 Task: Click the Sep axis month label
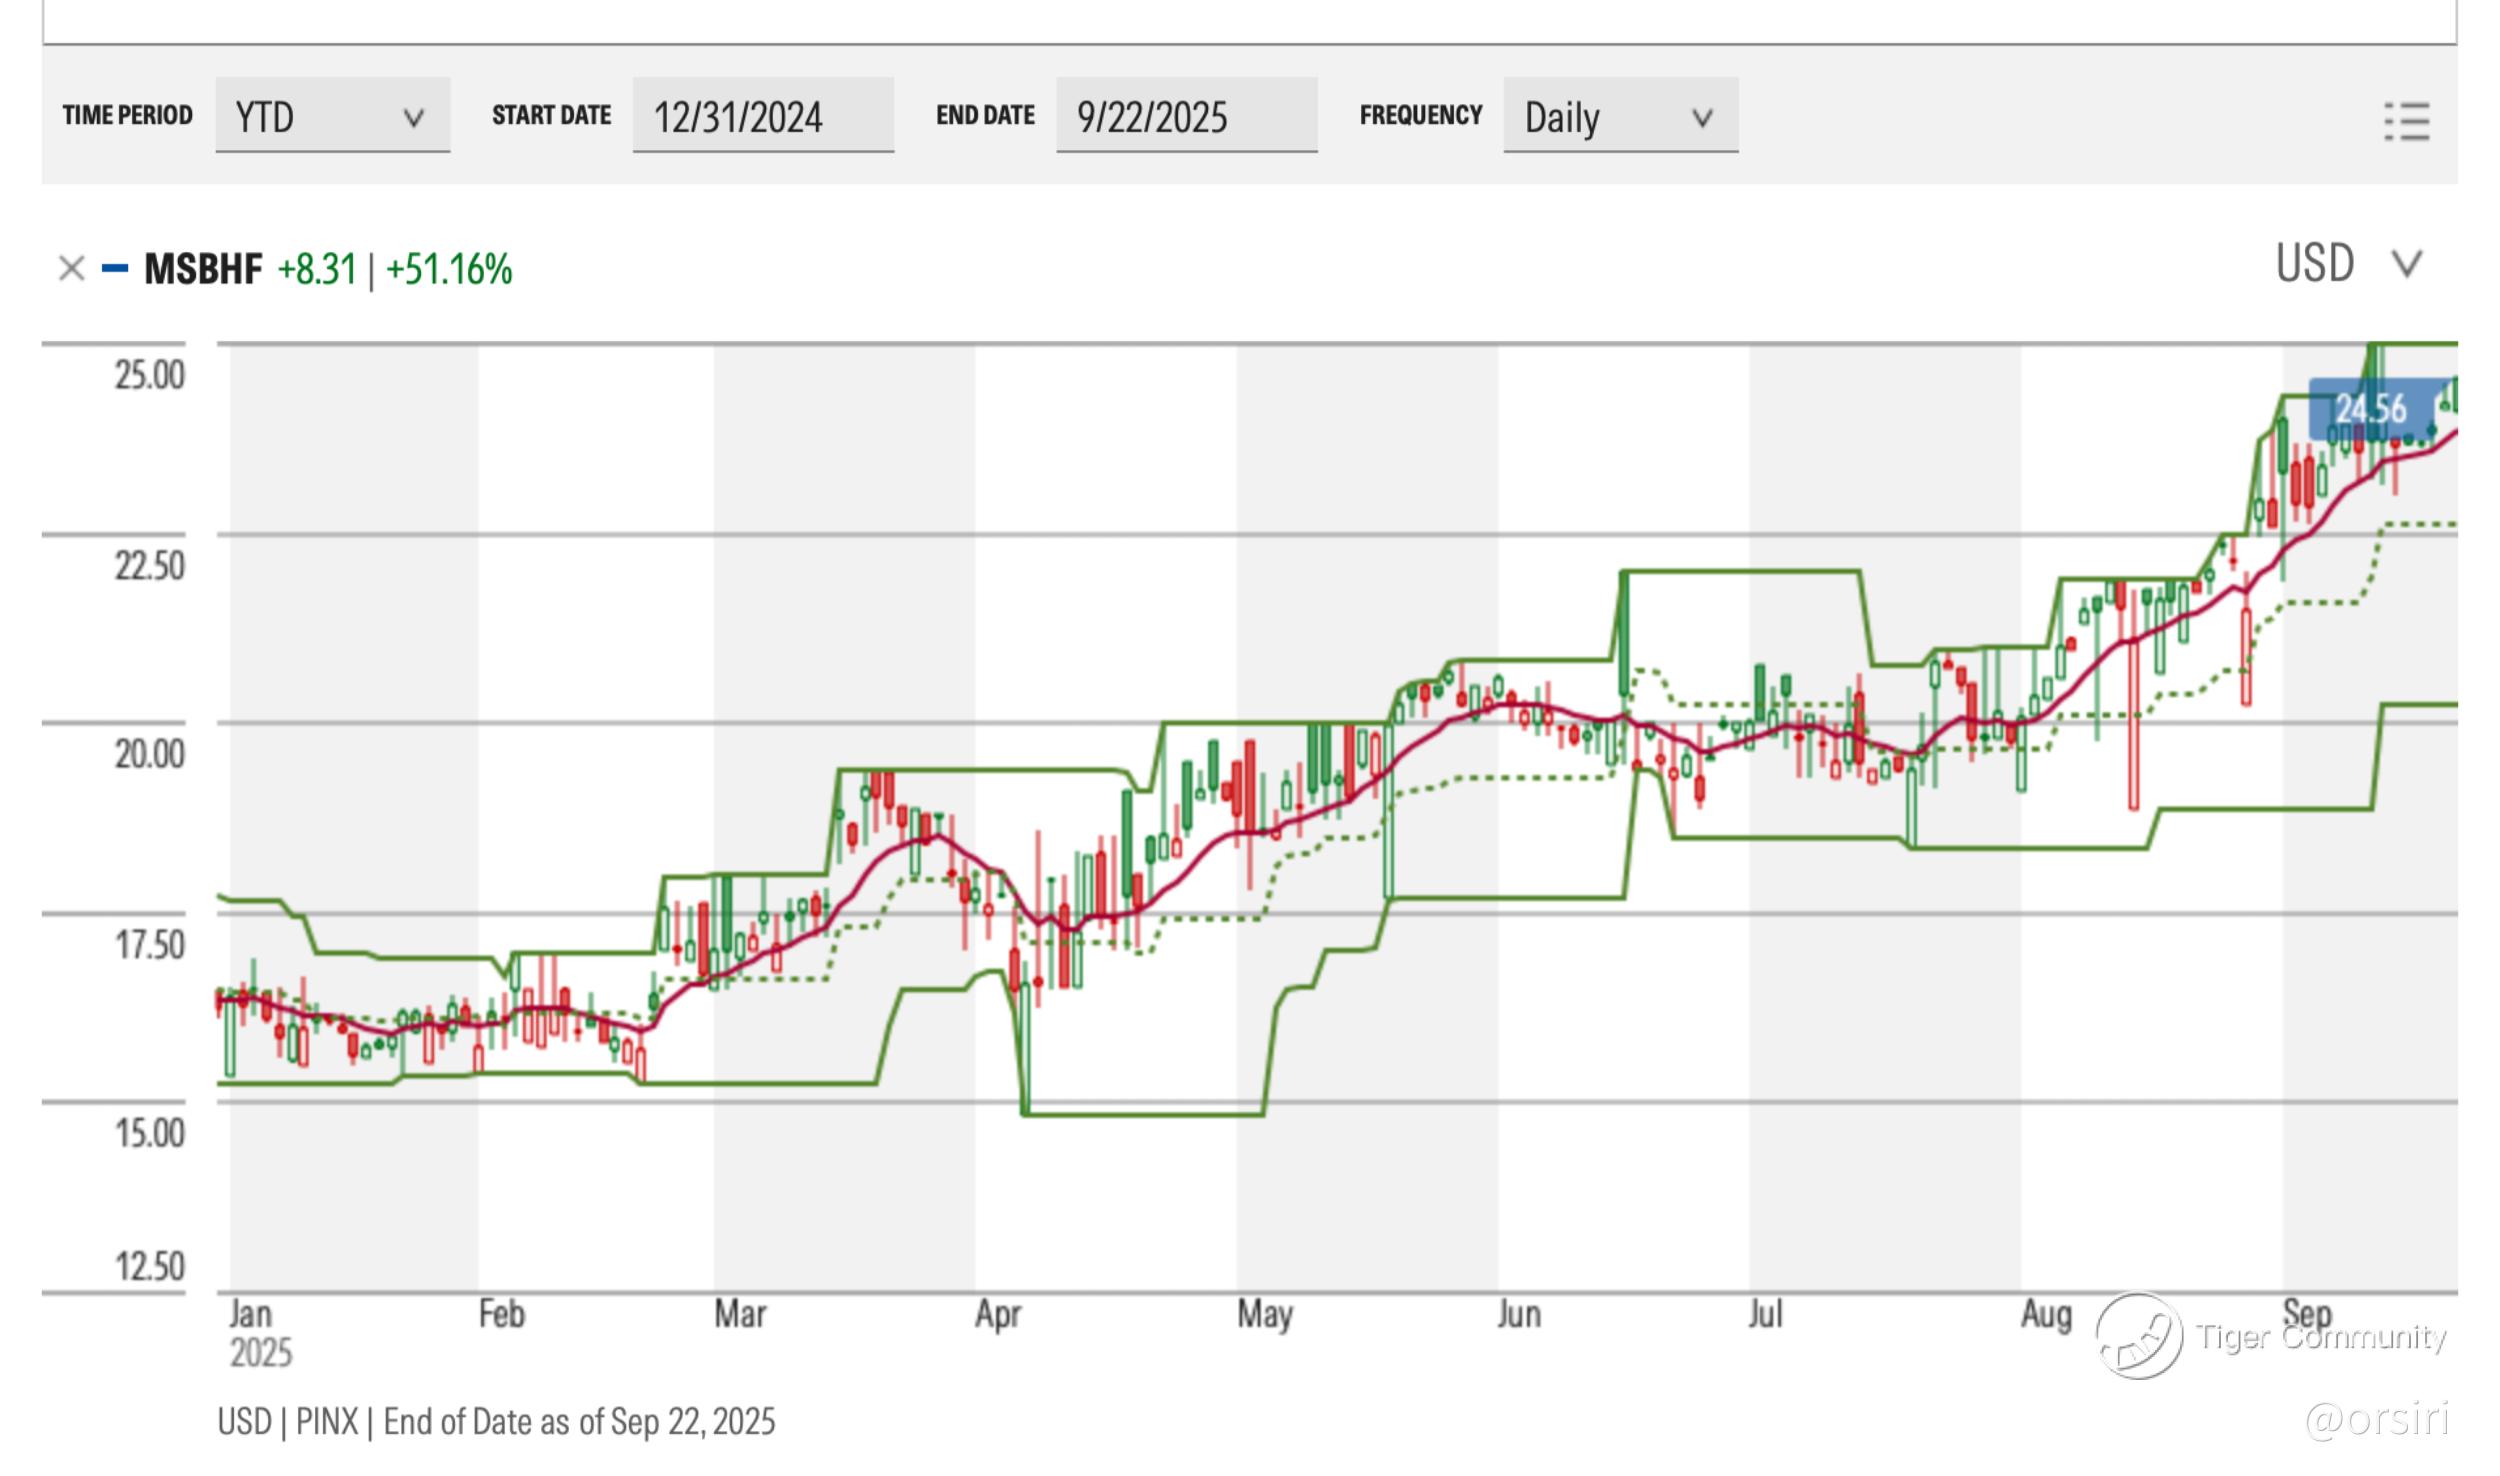coord(2306,1312)
